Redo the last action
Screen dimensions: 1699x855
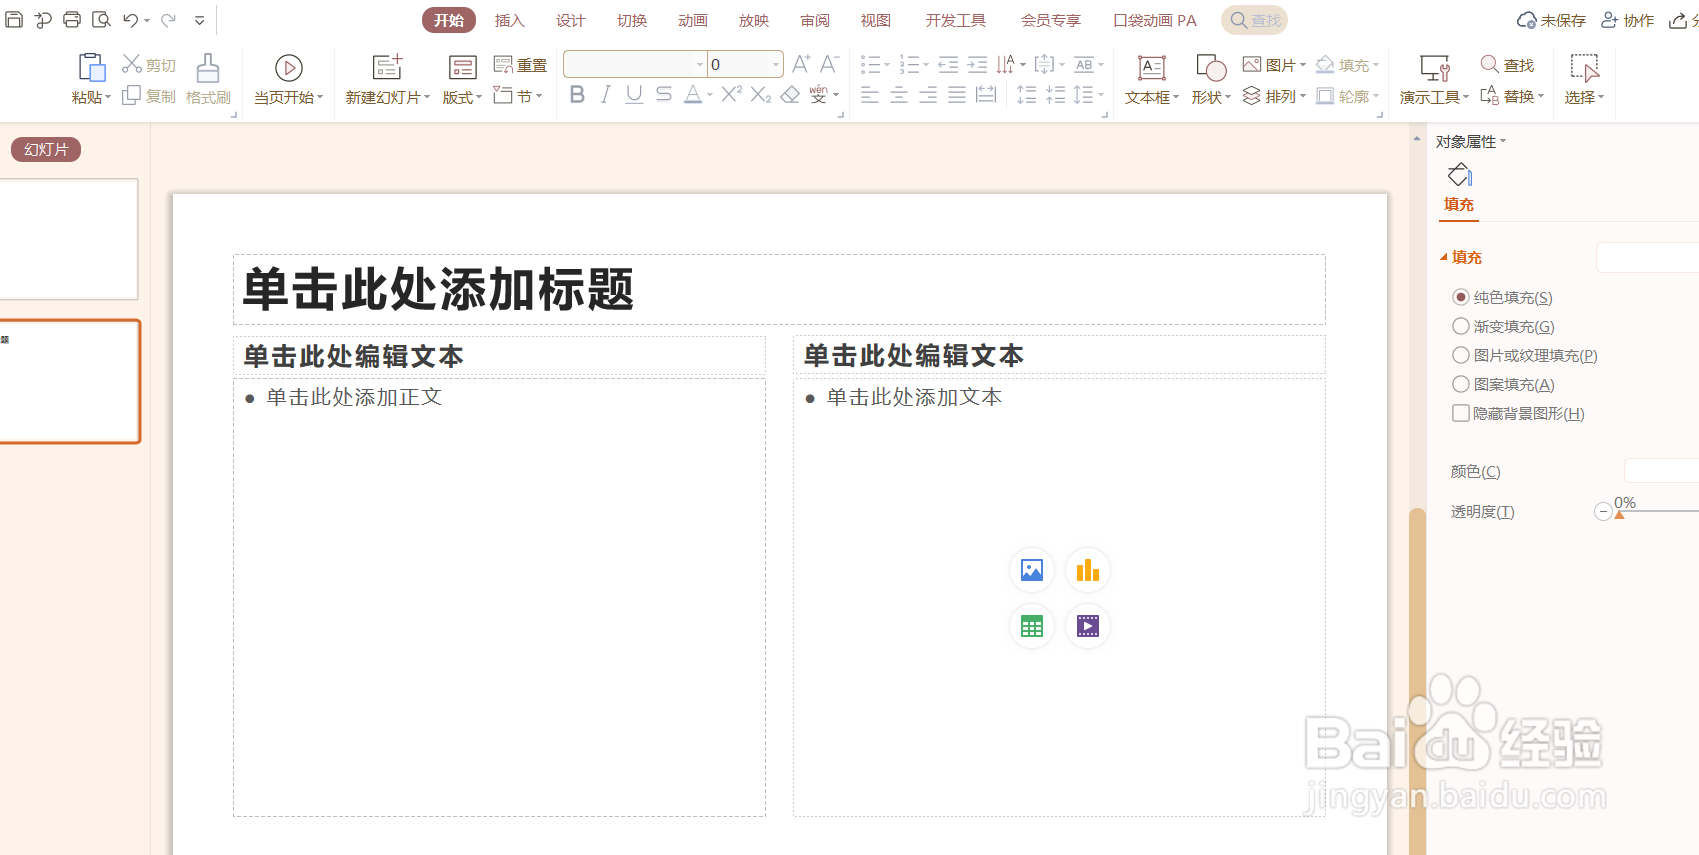tap(168, 20)
